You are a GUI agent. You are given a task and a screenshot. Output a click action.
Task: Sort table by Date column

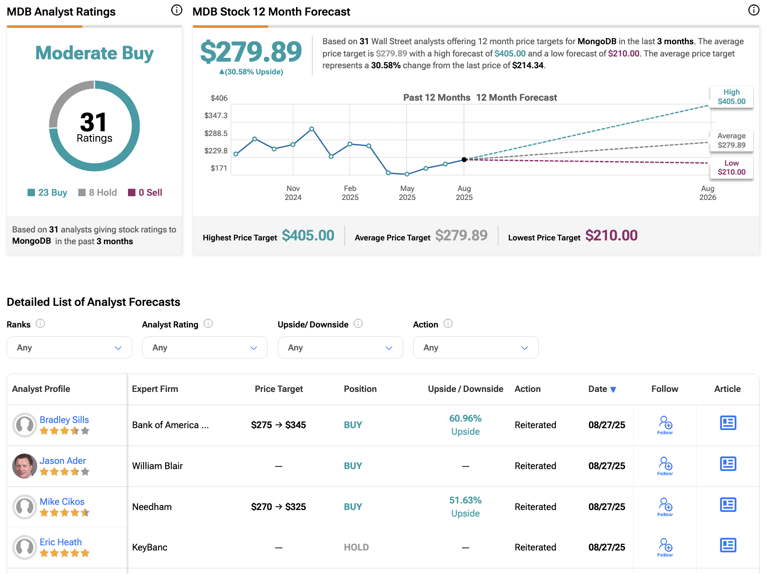tap(602, 389)
